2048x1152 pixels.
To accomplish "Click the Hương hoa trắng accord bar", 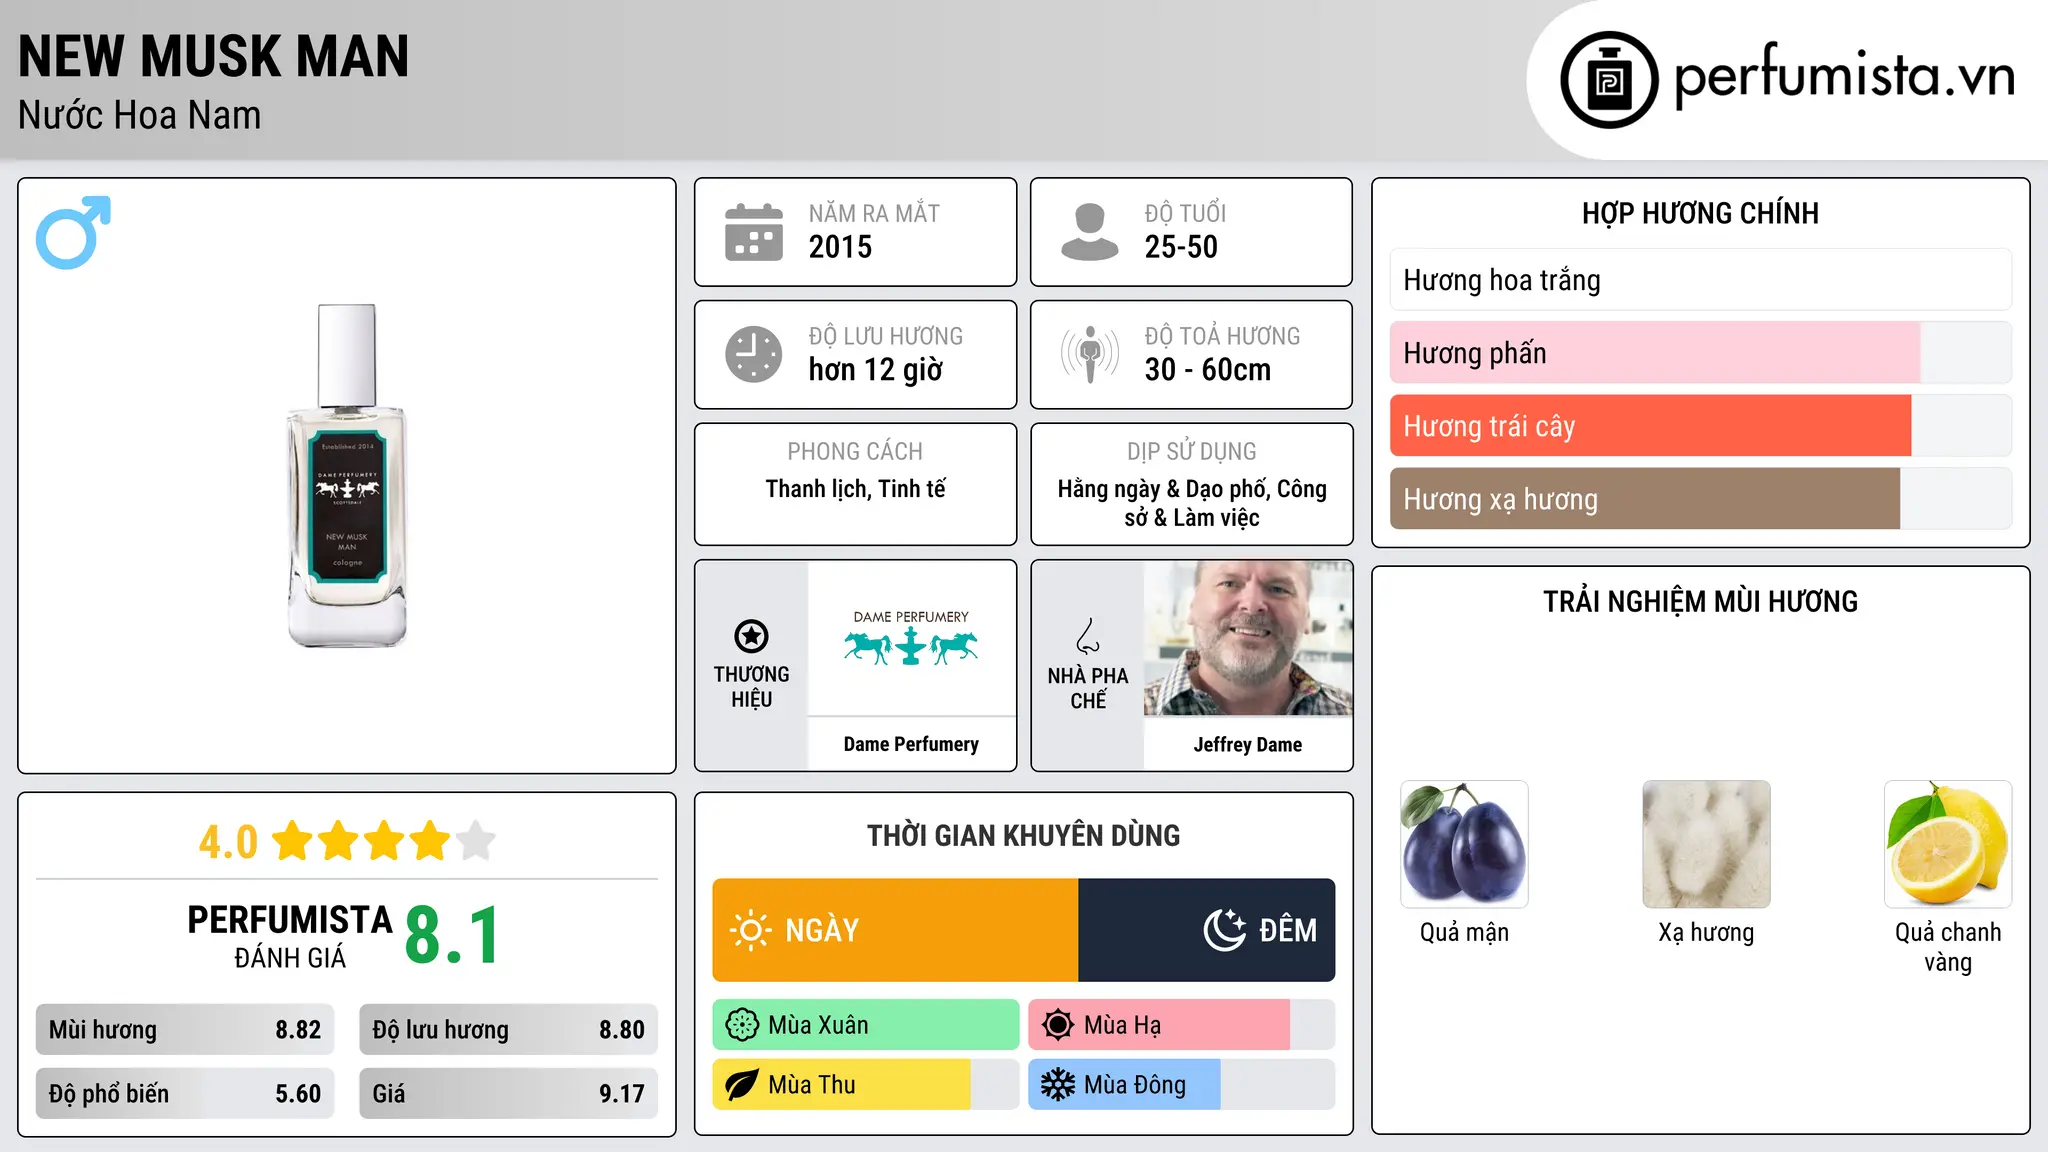I will pos(1701,280).
